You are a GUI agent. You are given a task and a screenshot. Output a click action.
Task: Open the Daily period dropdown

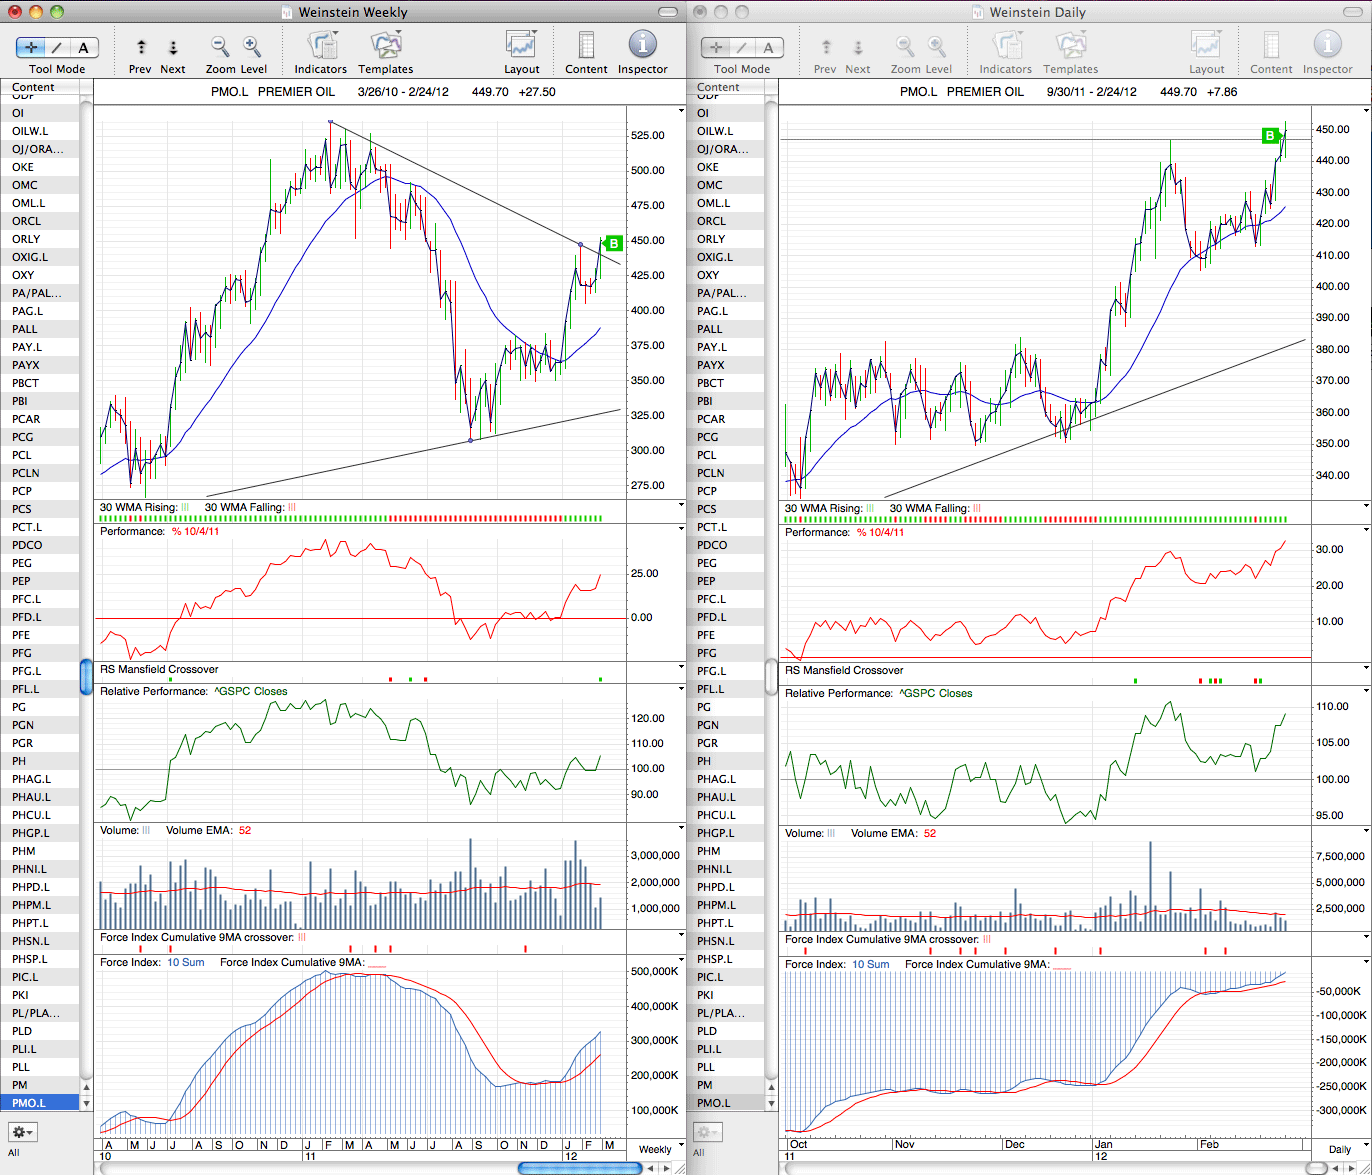tap(1339, 1149)
